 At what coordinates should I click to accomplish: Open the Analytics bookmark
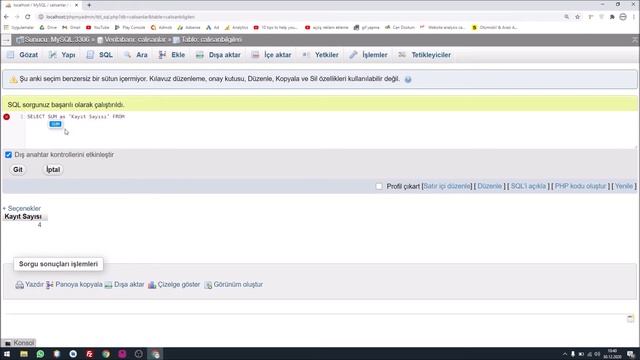click(236, 27)
